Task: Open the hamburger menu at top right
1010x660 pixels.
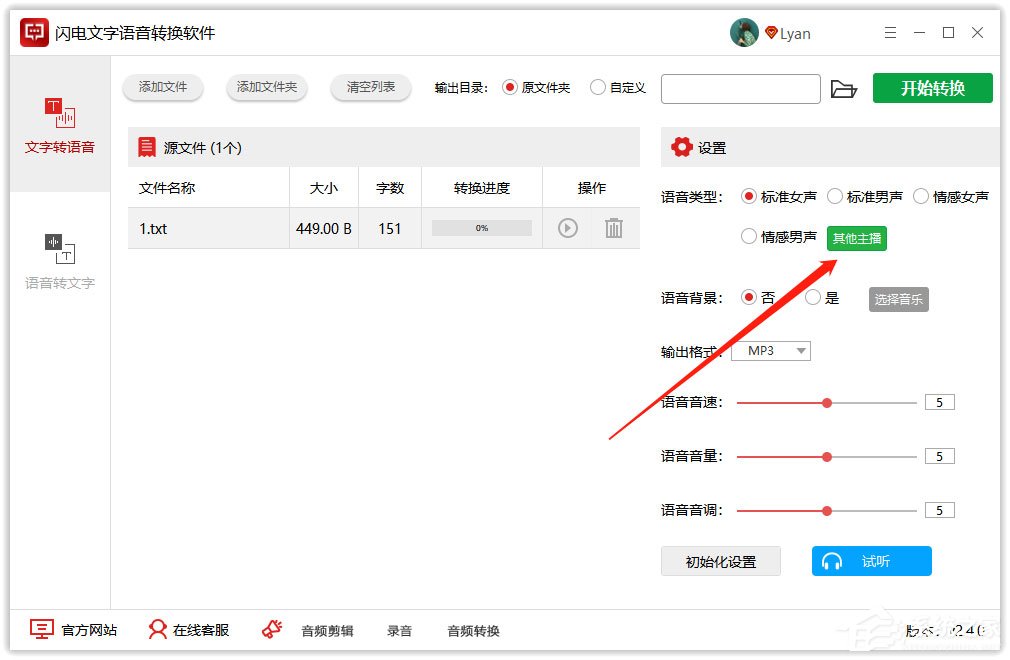Action: pyautogui.click(x=890, y=32)
